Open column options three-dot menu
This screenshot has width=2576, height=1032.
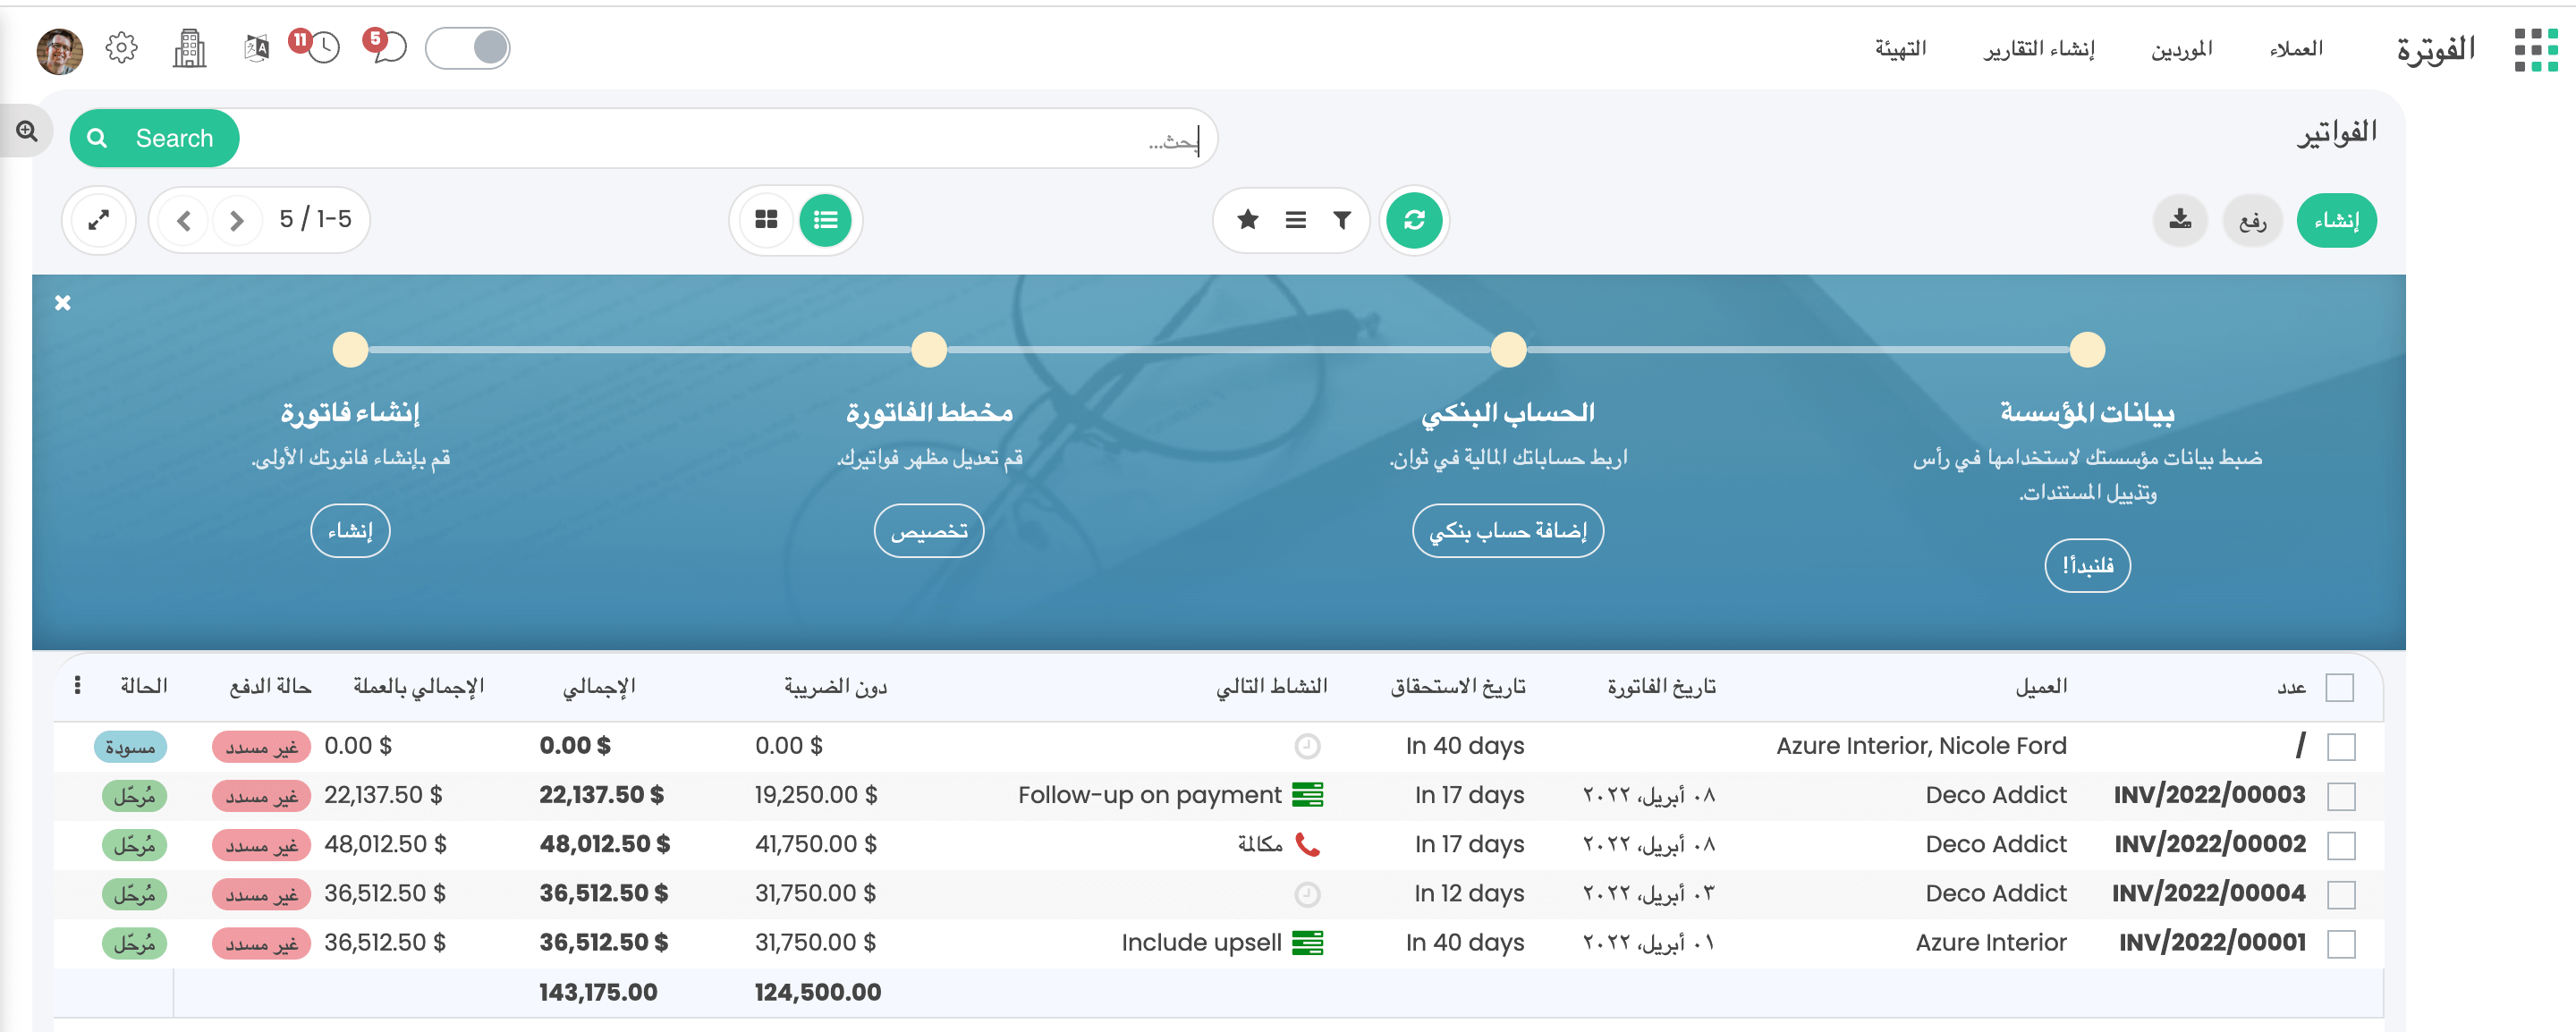[78, 685]
